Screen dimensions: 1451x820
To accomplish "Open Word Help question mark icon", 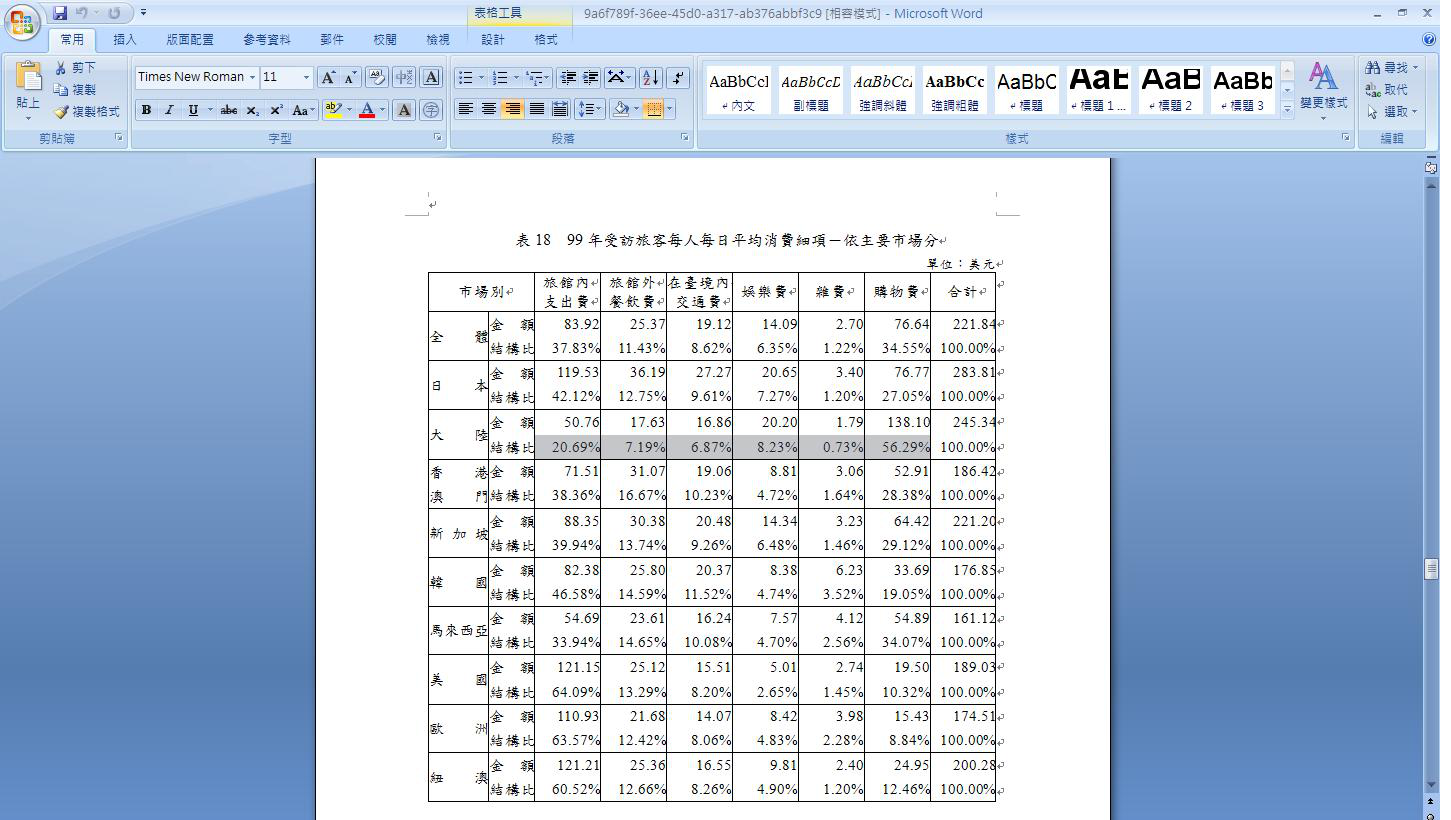I will [1429, 39].
